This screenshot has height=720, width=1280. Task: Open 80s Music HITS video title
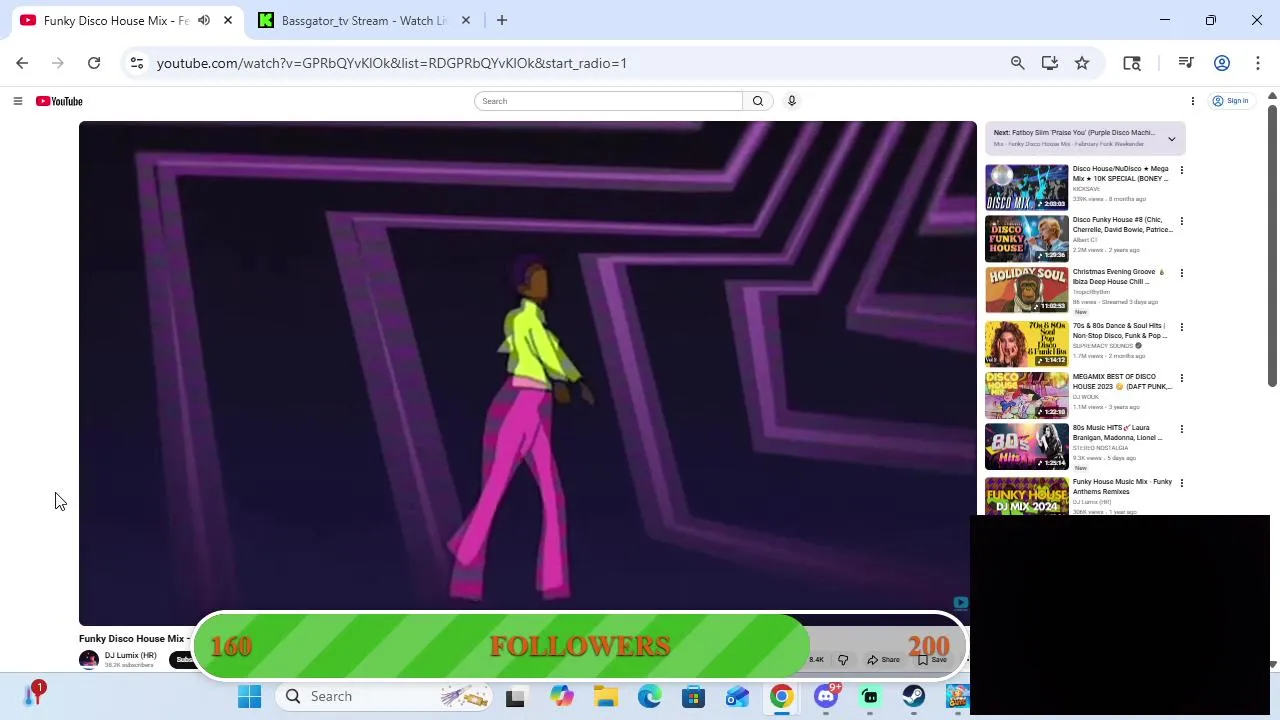[1117, 433]
